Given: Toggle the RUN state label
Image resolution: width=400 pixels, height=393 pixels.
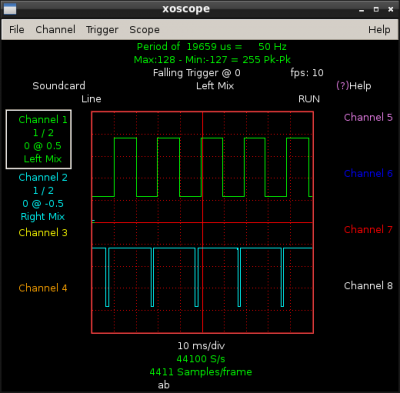Looking at the screenshot, I should point(309,99).
